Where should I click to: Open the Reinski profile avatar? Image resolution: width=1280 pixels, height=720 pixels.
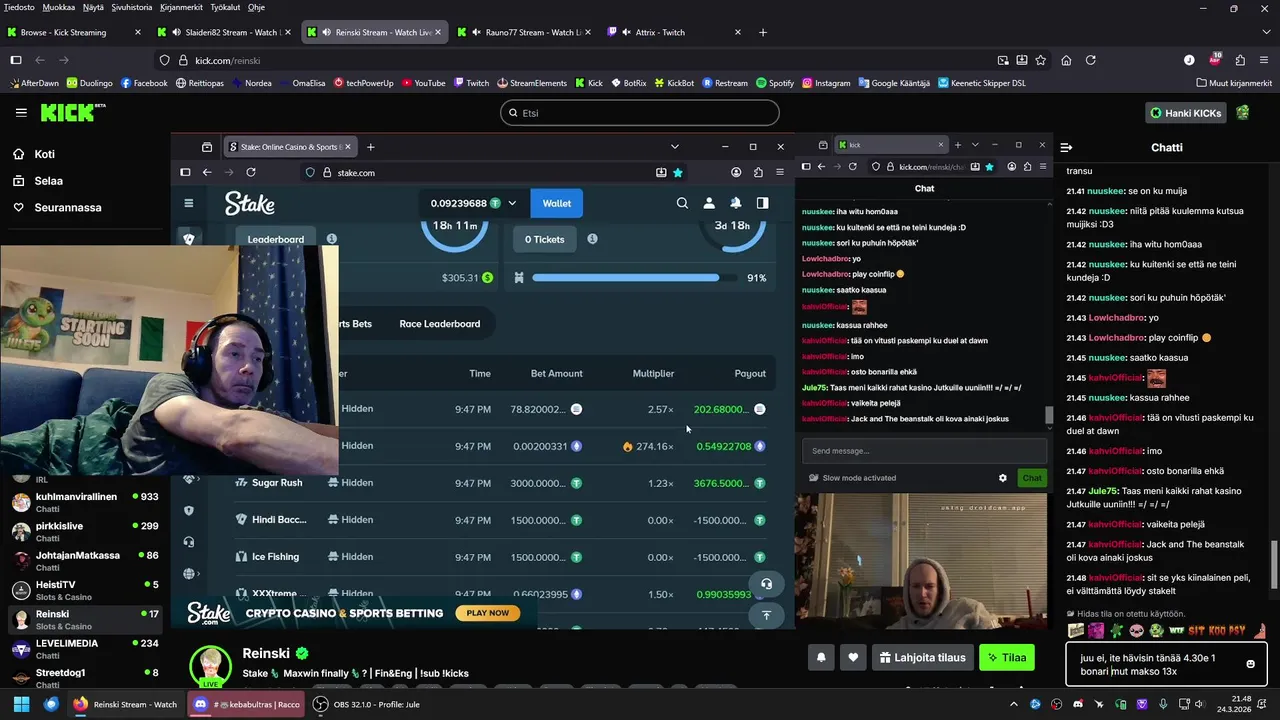click(x=211, y=666)
